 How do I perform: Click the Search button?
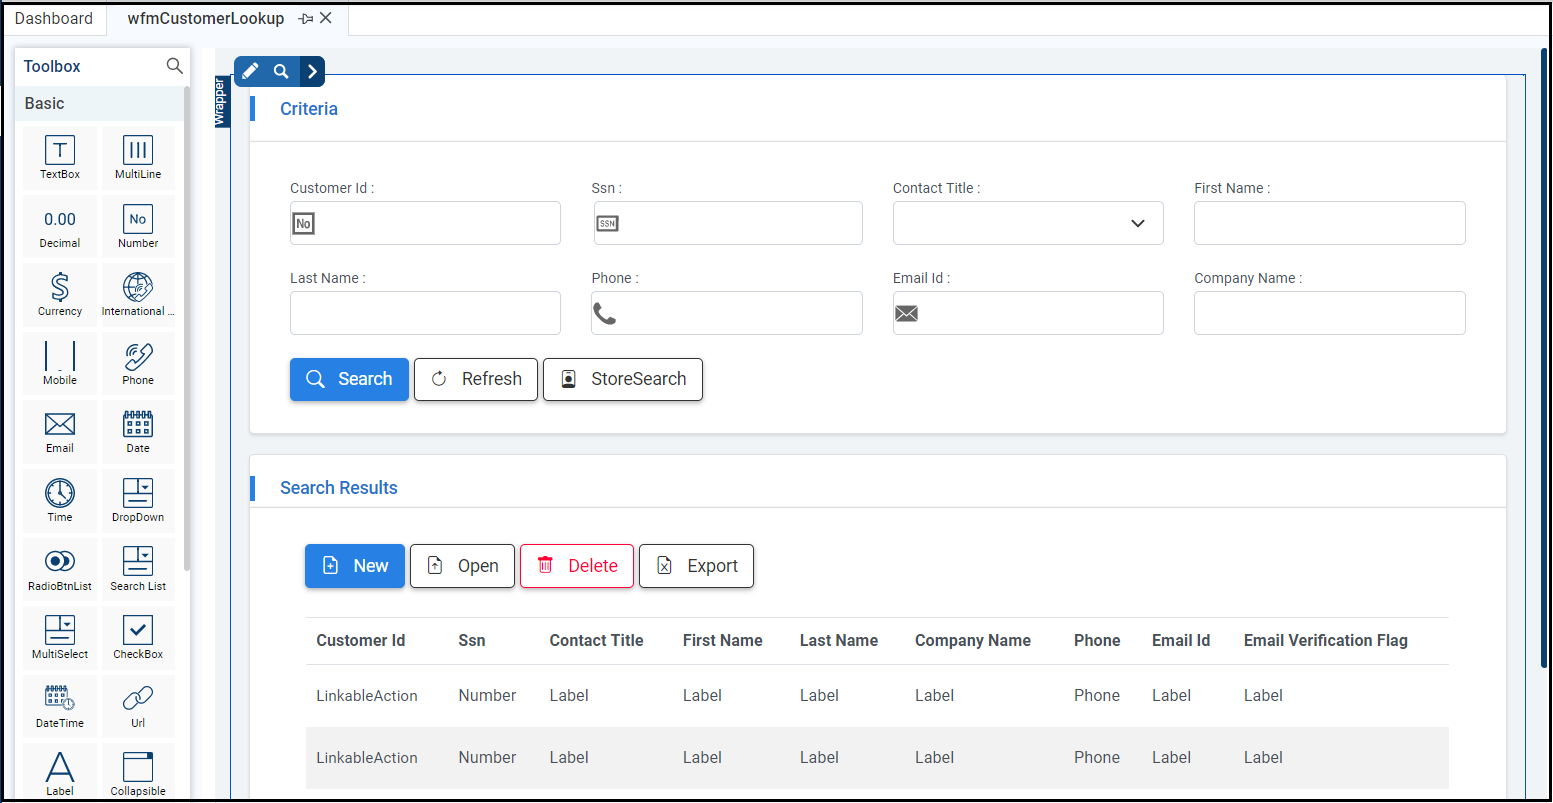point(349,379)
